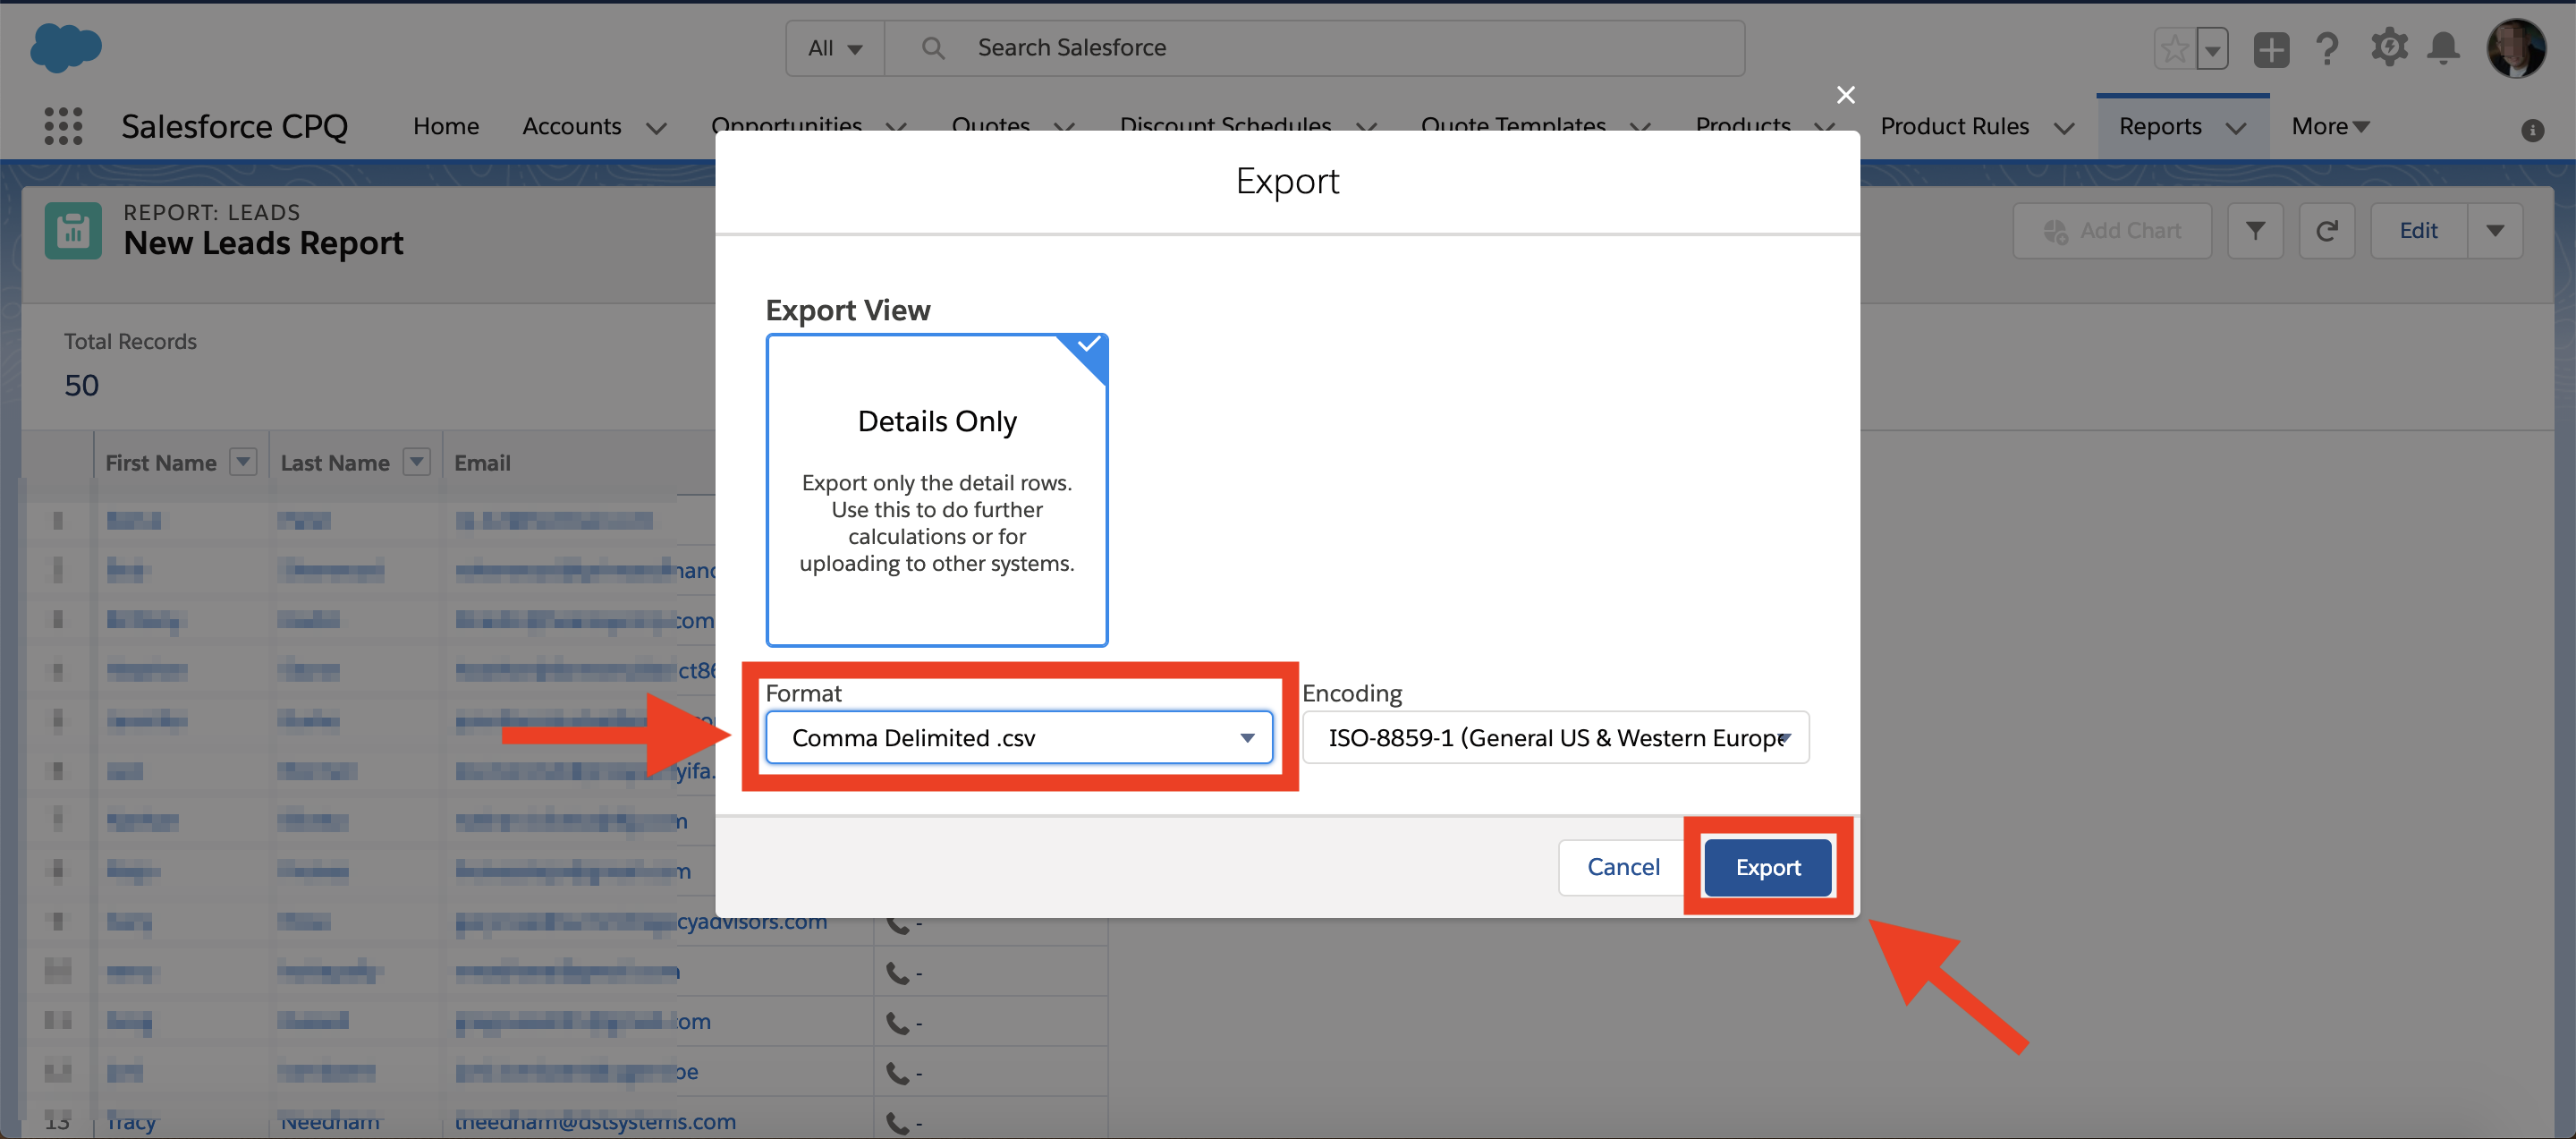This screenshot has width=2576, height=1139.
Task: Open the Encoding ISO-8859-1 dropdown
Action: pos(1555,737)
